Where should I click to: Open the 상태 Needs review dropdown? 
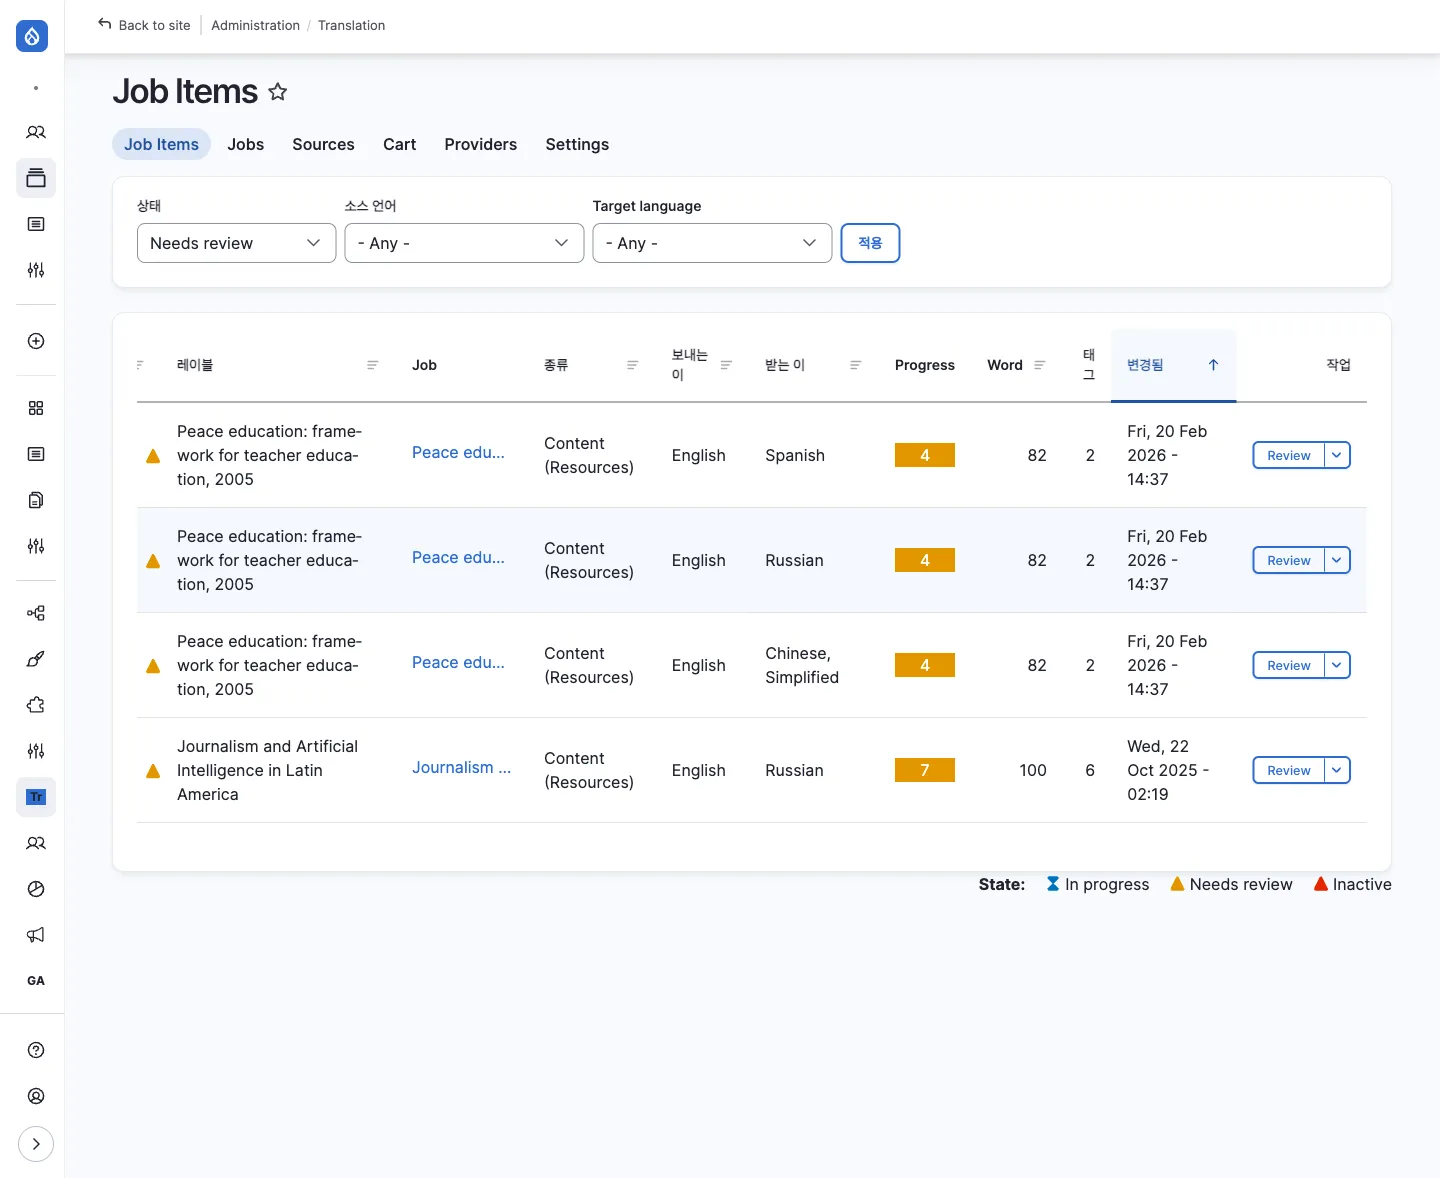[x=236, y=243]
